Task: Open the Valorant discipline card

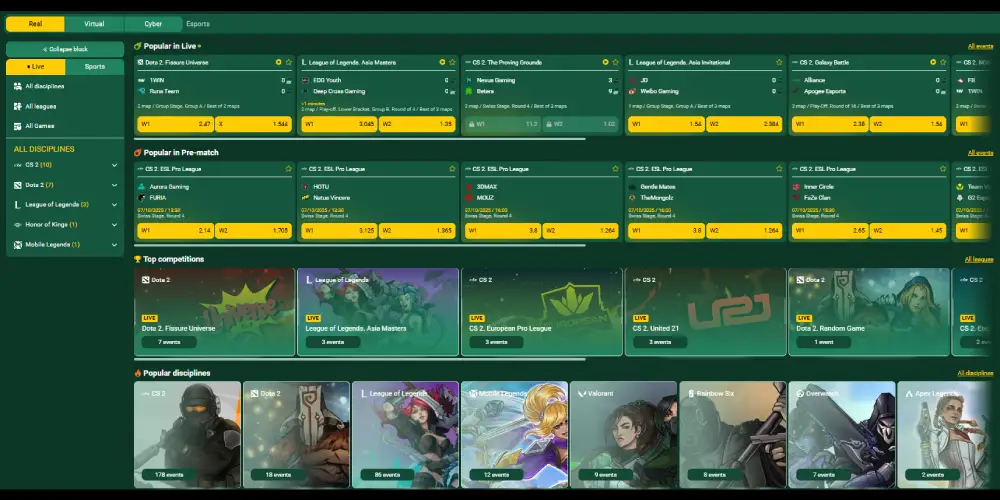Action: click(623, 435)
